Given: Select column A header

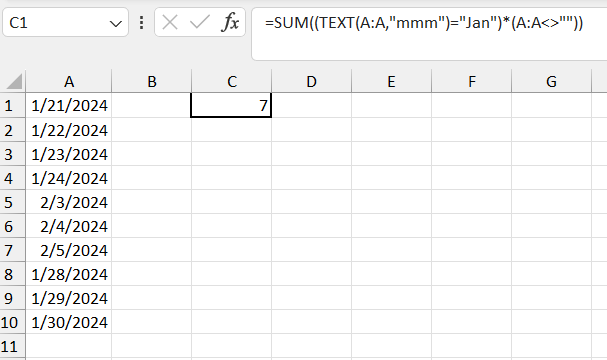Looking at the screenshot, I should 69,81.
